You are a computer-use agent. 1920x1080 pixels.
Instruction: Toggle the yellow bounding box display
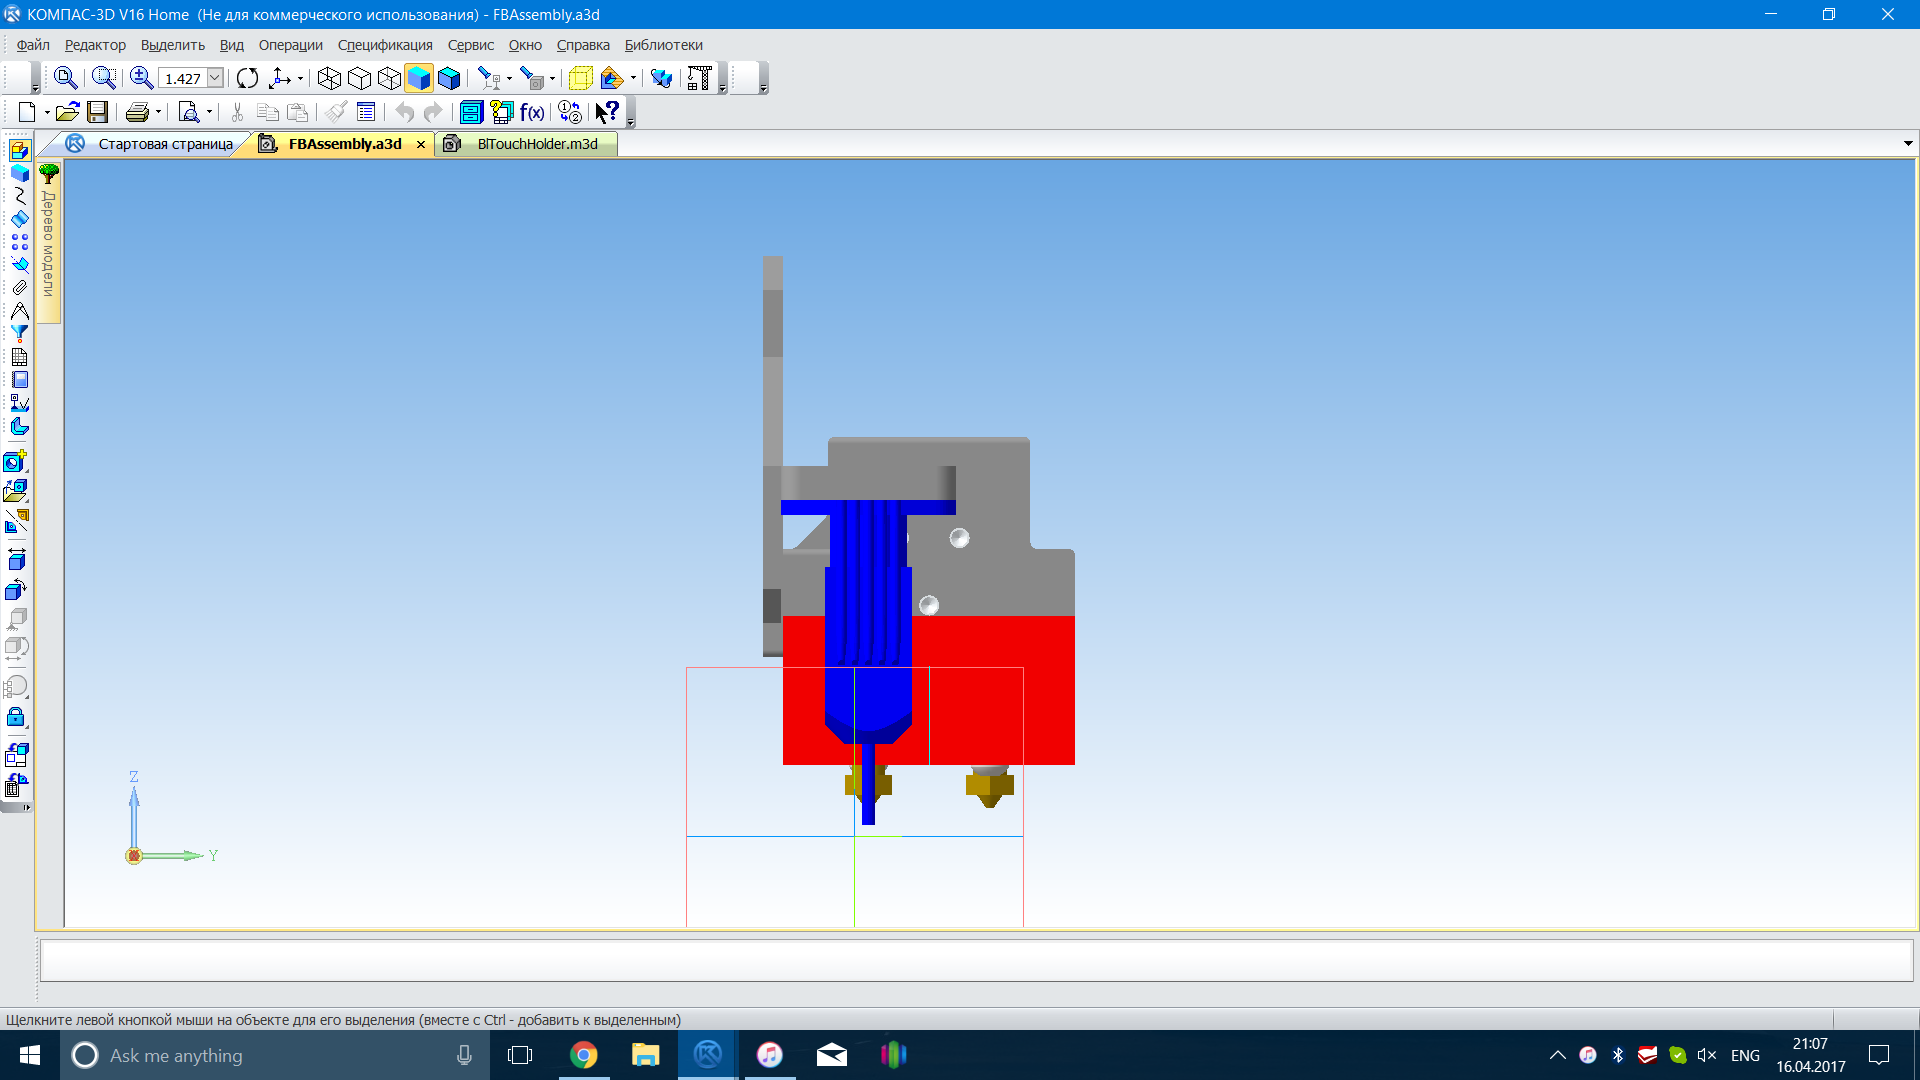(x=580, y=78)
